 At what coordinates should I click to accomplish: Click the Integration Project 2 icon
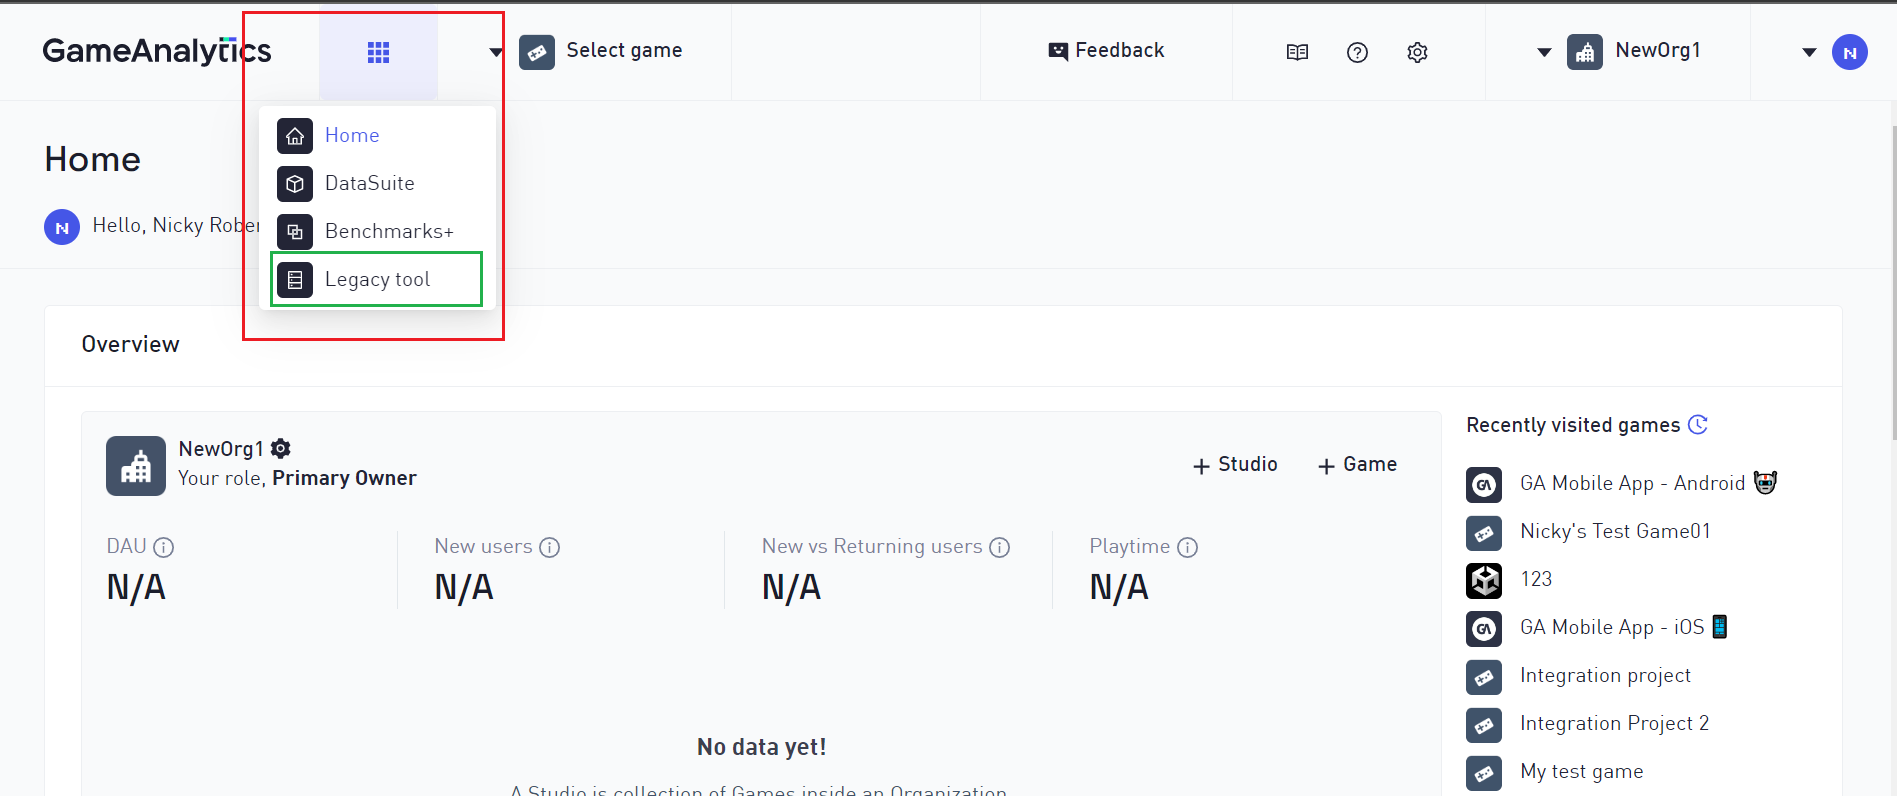[x=1484, y=725]
